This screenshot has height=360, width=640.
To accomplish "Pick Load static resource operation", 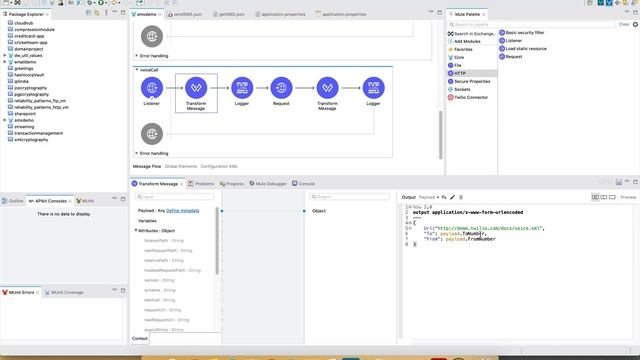I will [x=523, y=49].
